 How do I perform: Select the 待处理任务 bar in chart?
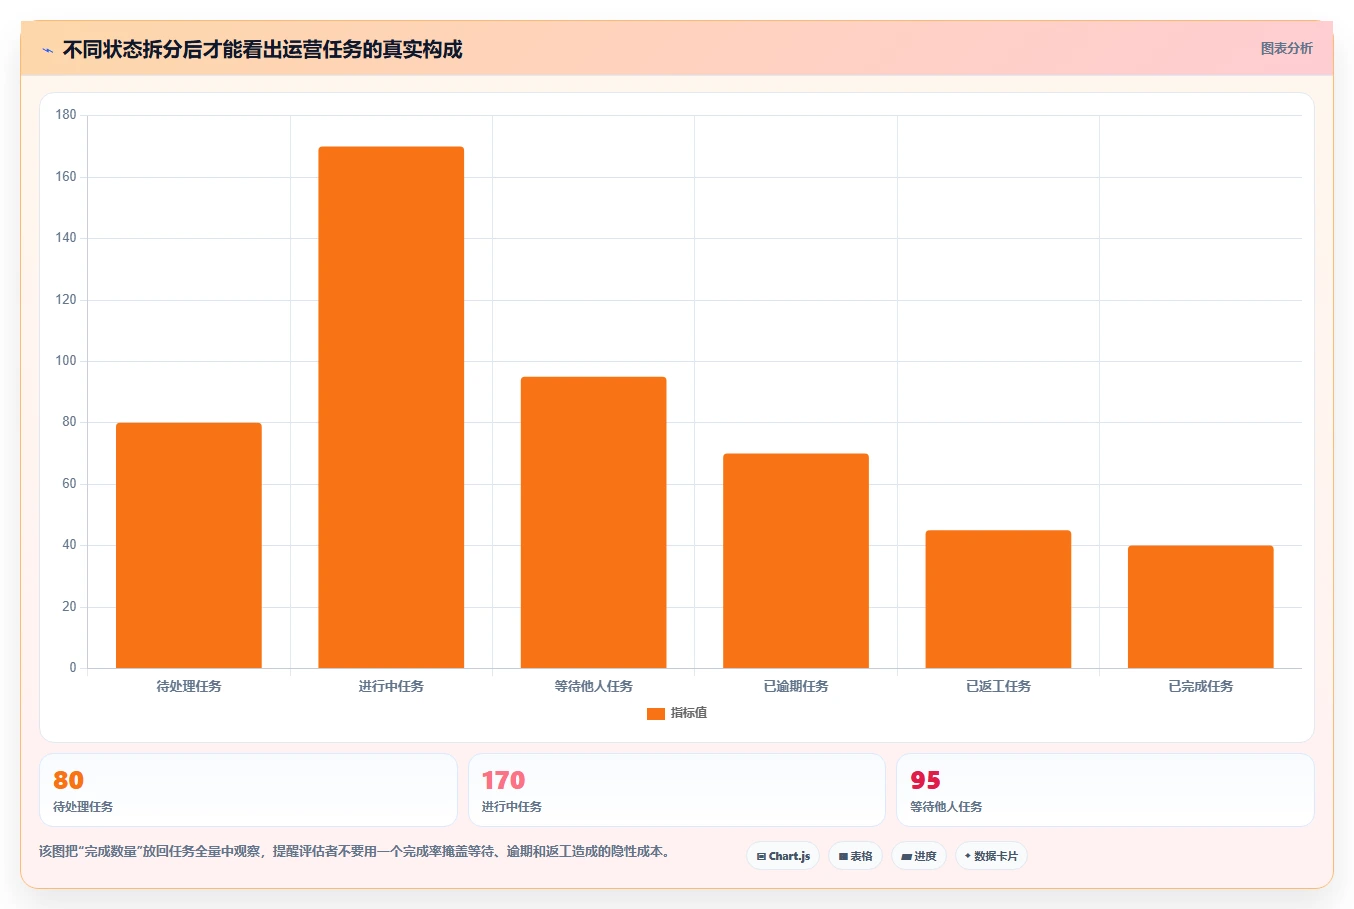[189, 545]
